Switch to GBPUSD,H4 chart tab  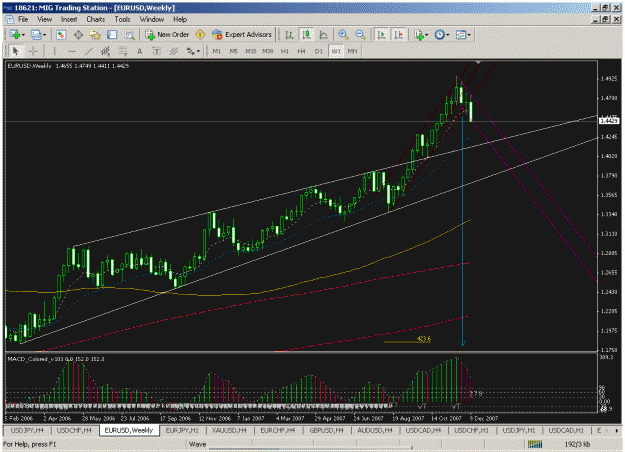pyautogui.click(x=326, y=430)
